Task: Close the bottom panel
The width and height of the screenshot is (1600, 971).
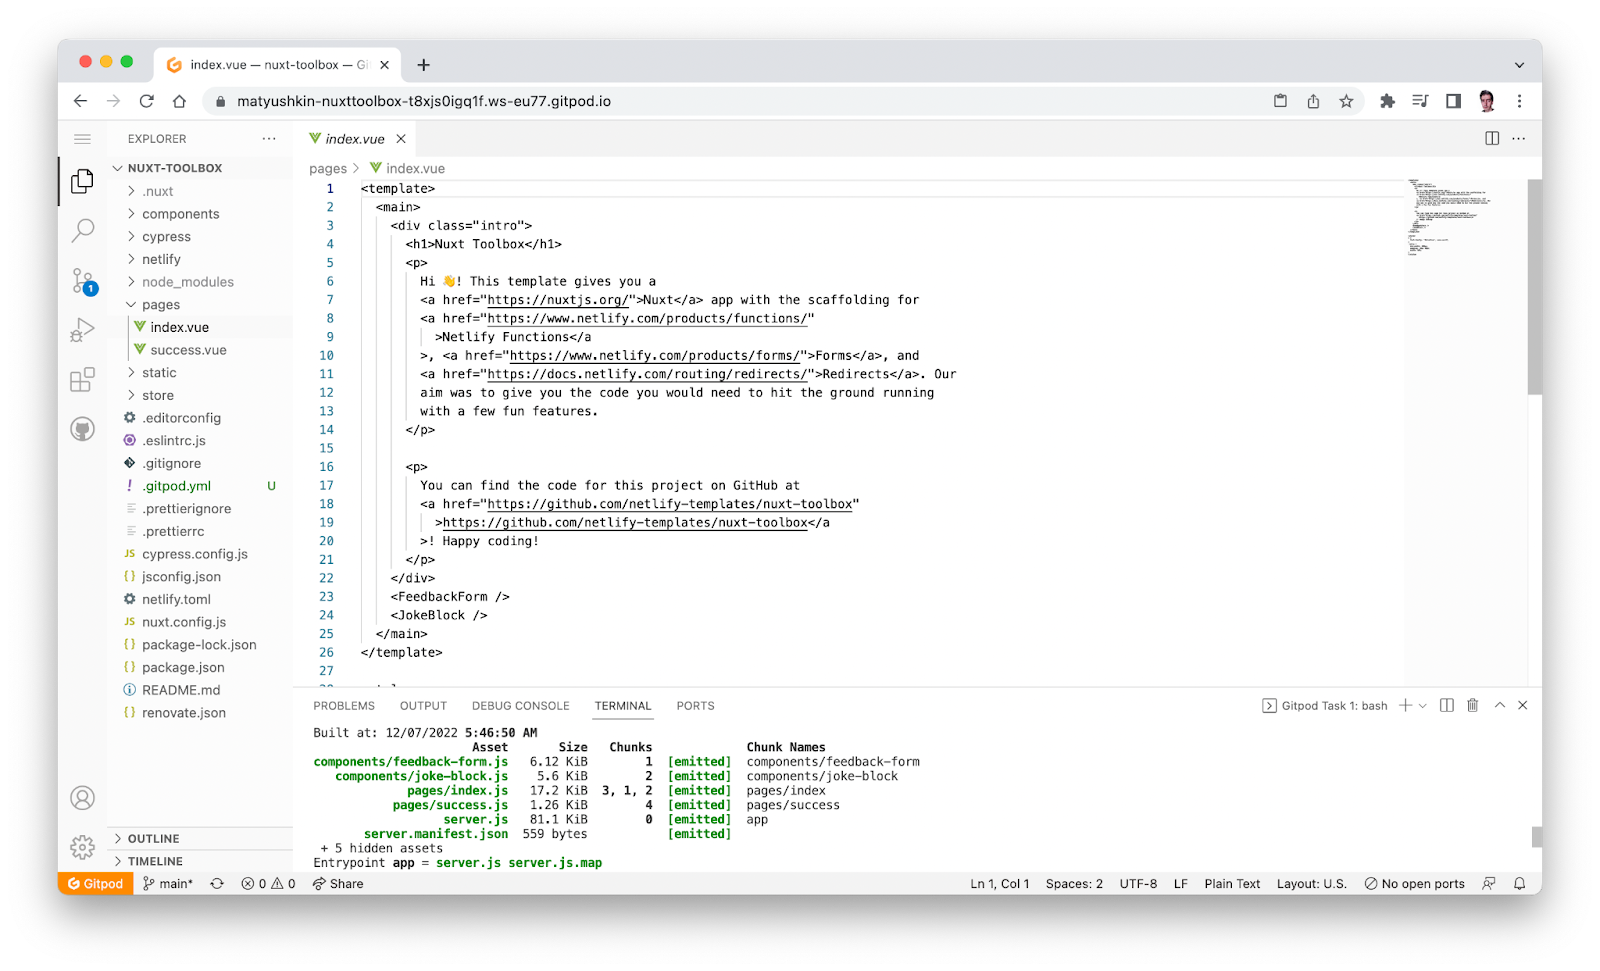Action: (x=1523, y=706)
